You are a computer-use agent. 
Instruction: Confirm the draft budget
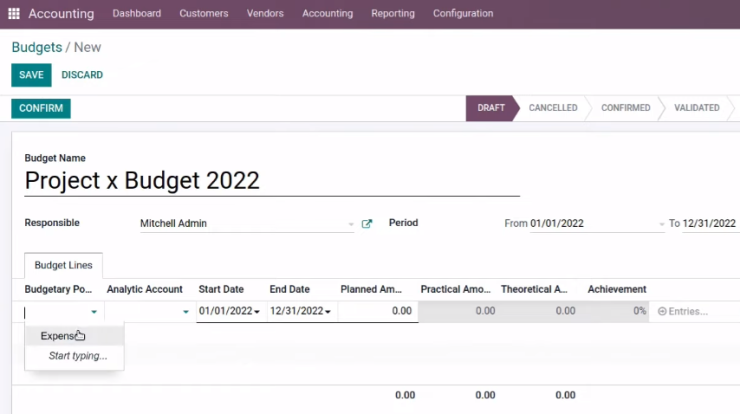(41, 109)
